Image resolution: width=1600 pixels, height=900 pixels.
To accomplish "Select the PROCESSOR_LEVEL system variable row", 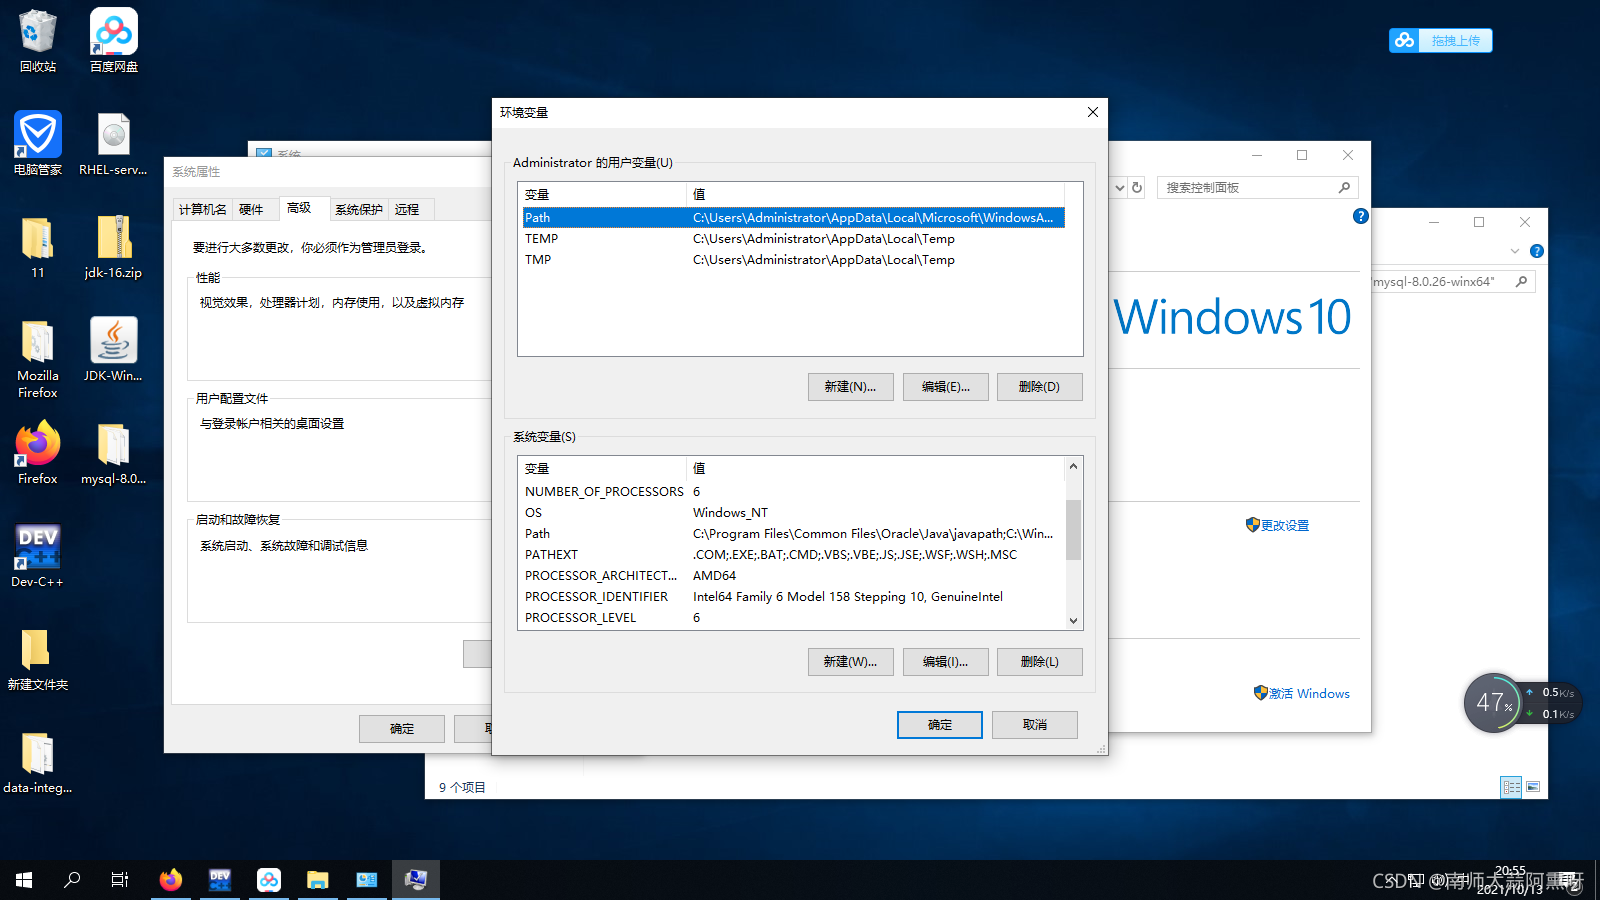I will pos(794,617).
